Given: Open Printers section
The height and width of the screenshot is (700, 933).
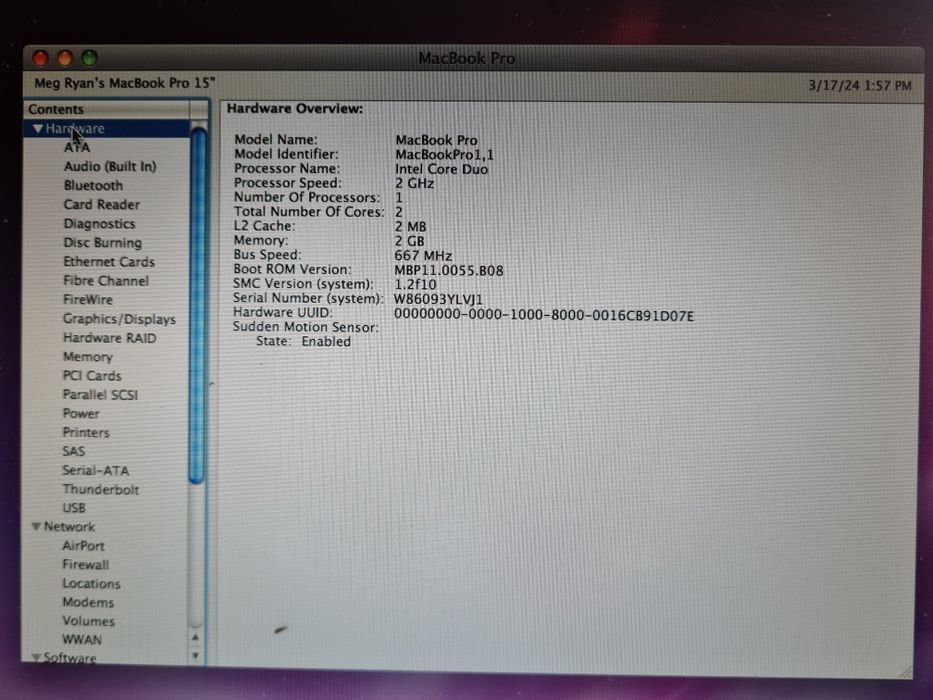Looking at the screenshot, I should (86, 432).
